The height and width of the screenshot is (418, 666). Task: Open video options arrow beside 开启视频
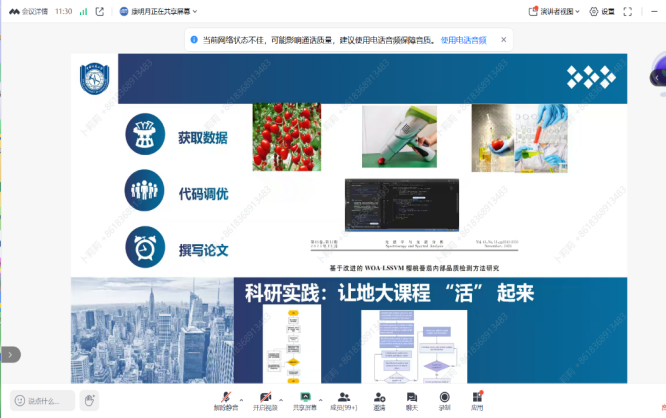(281, 400)
